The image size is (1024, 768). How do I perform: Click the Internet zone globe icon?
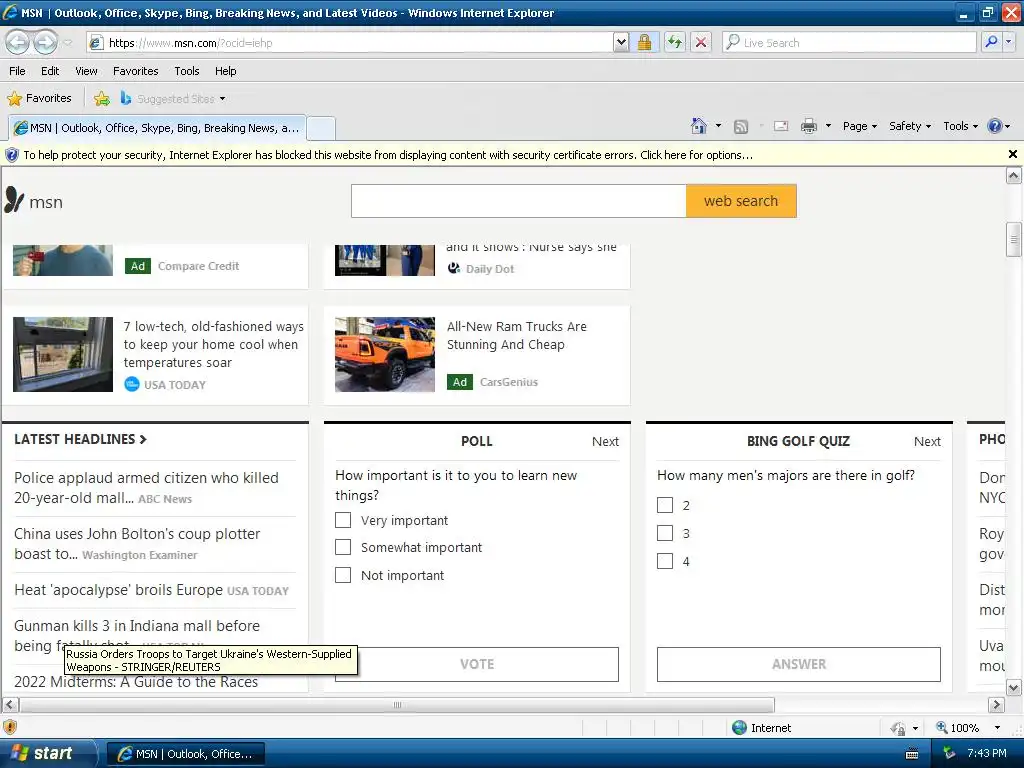click(x=739, y=728)
